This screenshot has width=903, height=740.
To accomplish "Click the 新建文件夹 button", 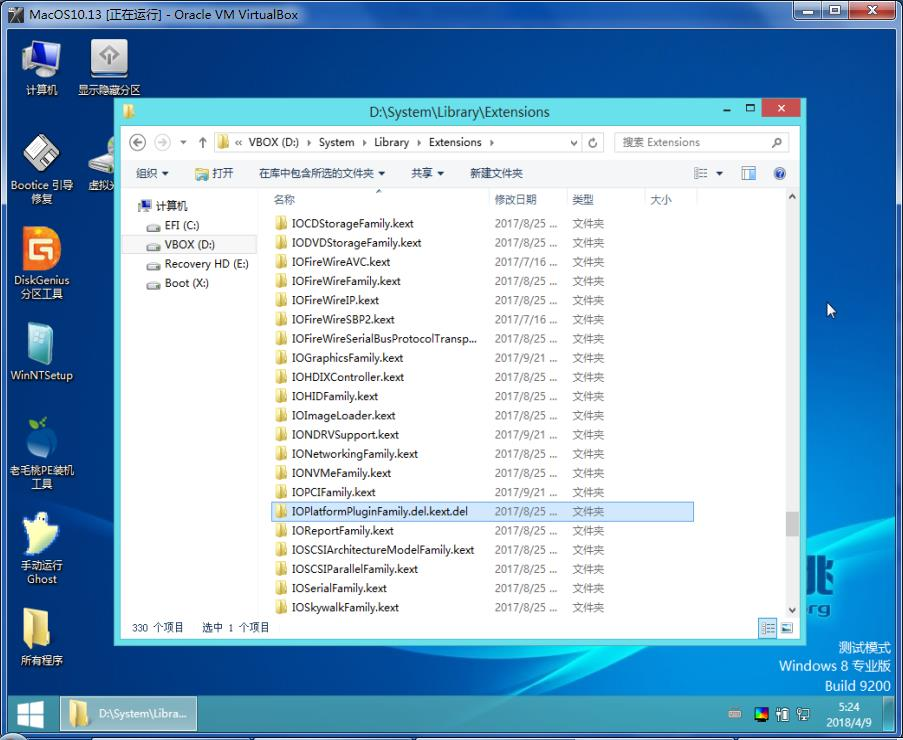I will pos(496,173).
